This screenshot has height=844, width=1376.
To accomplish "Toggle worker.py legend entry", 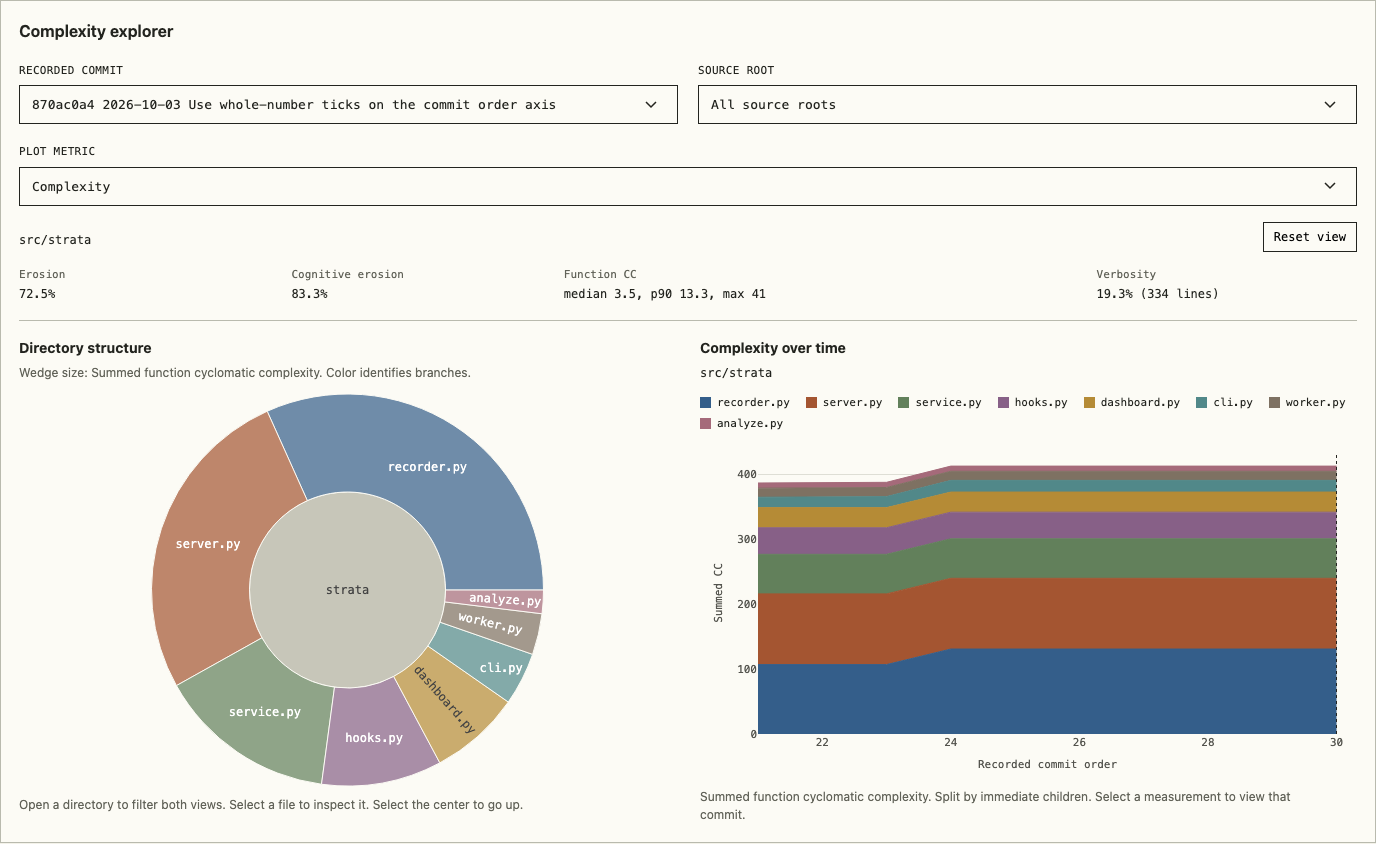I will [1307, 402].
